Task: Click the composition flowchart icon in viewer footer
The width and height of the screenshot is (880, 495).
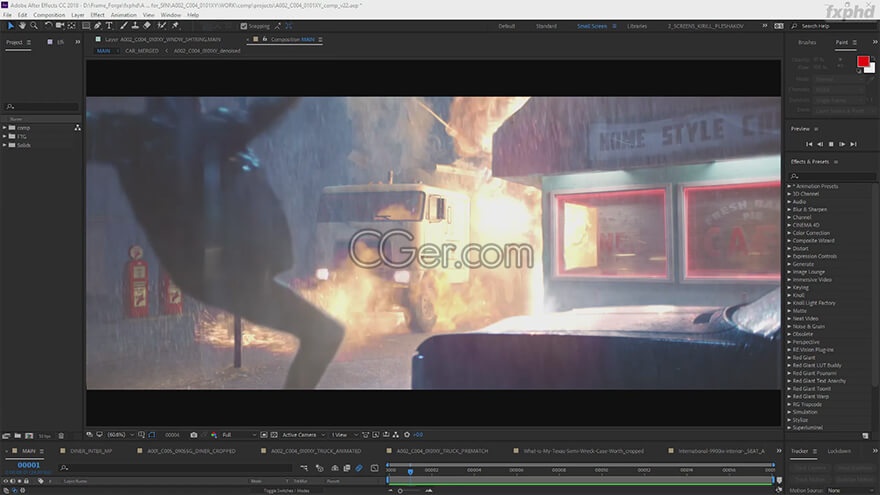Action: (x=396, y=435)
